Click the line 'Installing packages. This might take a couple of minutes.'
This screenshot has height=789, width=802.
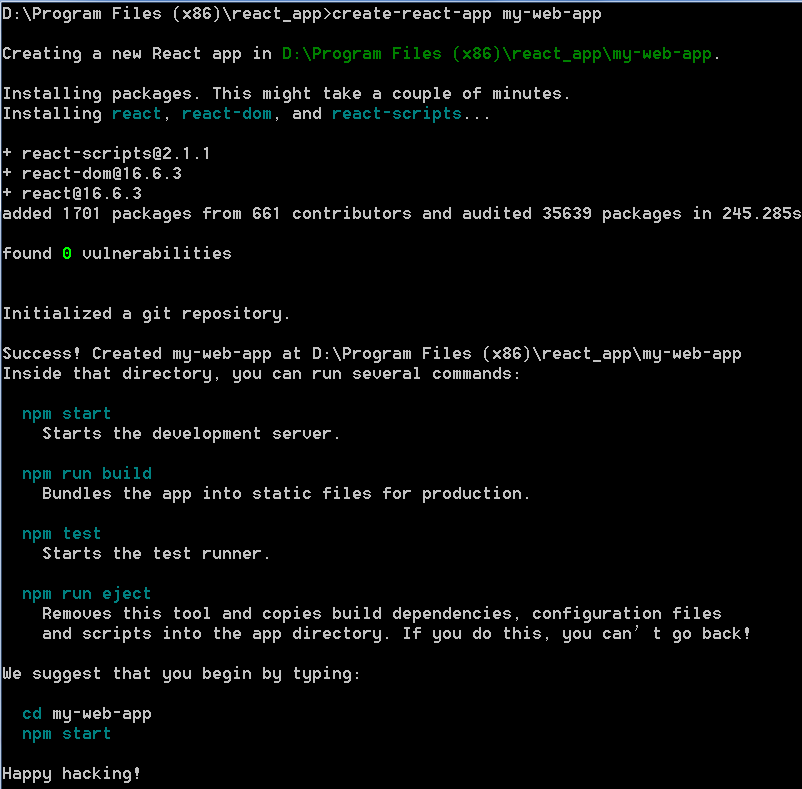coord(286,94)
